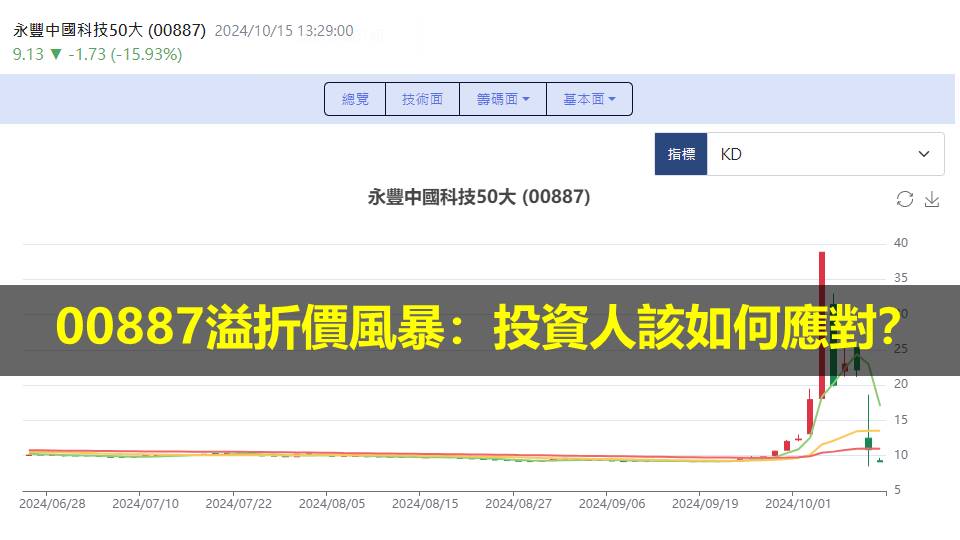
Task: Click the 40 price axis label
Action: 901,243
